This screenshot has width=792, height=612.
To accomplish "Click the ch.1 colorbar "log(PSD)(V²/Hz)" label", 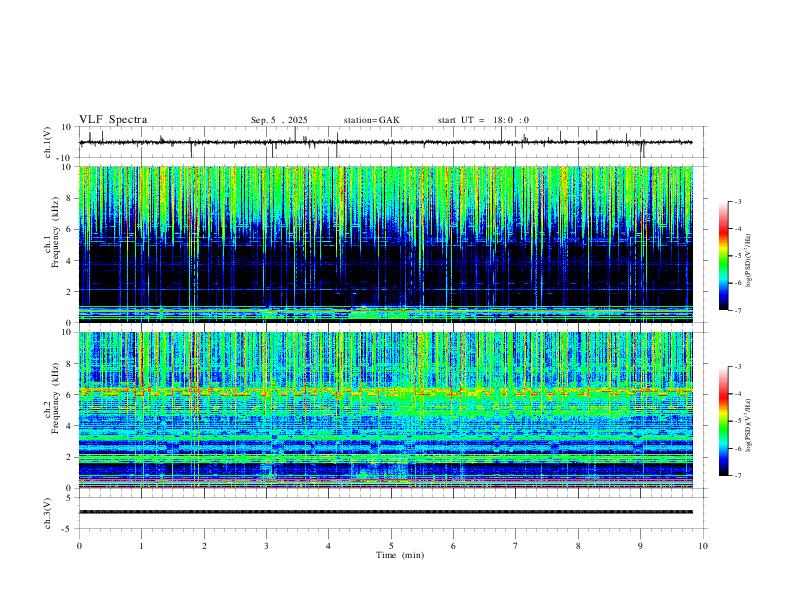I will 749,261.
